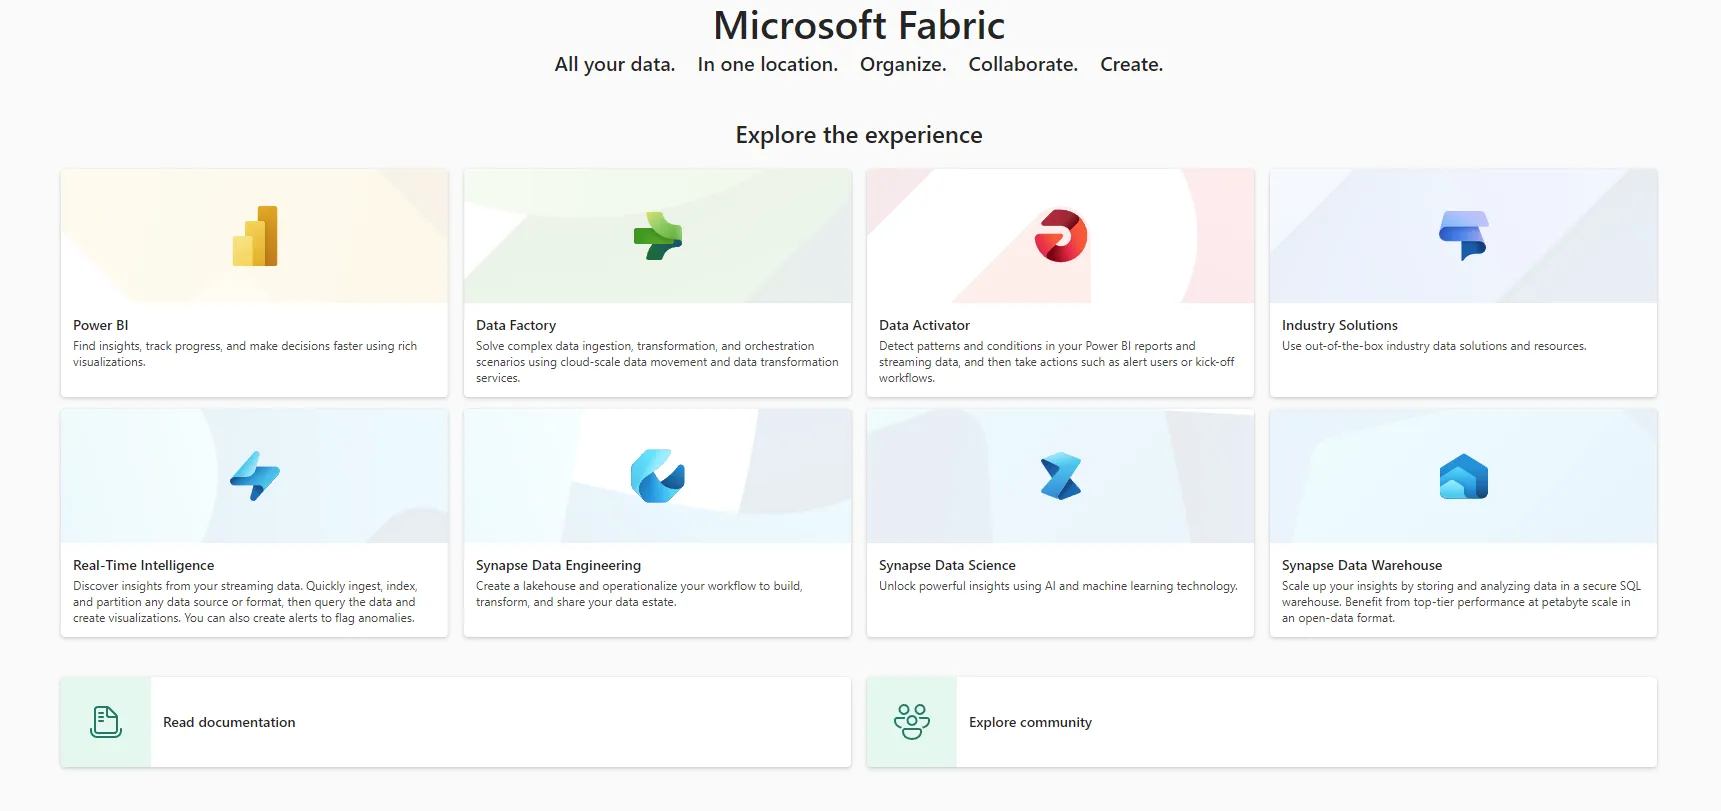Click the Read documentation page icon
The image size is (1721, 811).
[106, 722]
